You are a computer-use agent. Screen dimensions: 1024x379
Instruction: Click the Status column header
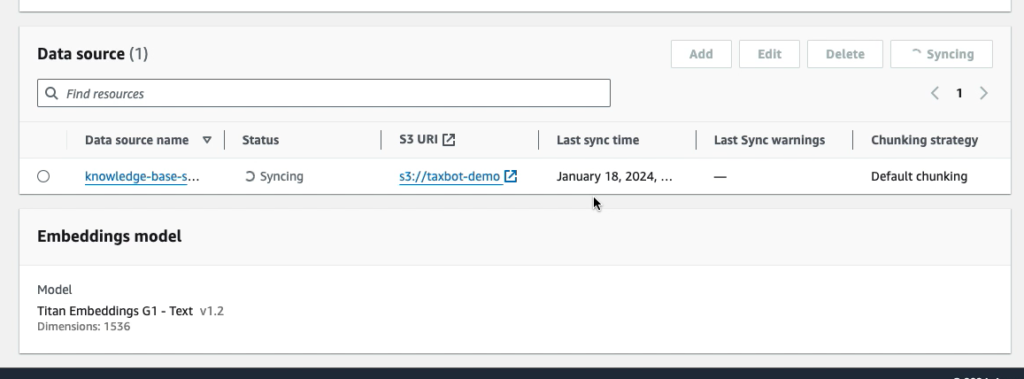click(x=261, y=140)
